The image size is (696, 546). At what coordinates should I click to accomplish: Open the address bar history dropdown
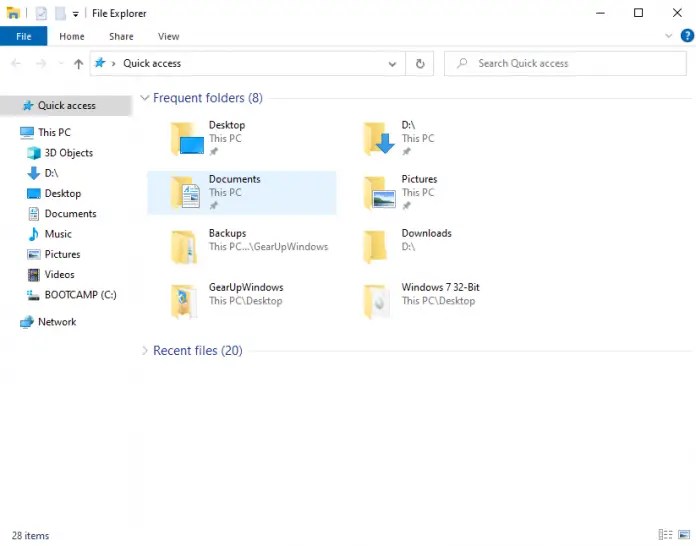392,64
